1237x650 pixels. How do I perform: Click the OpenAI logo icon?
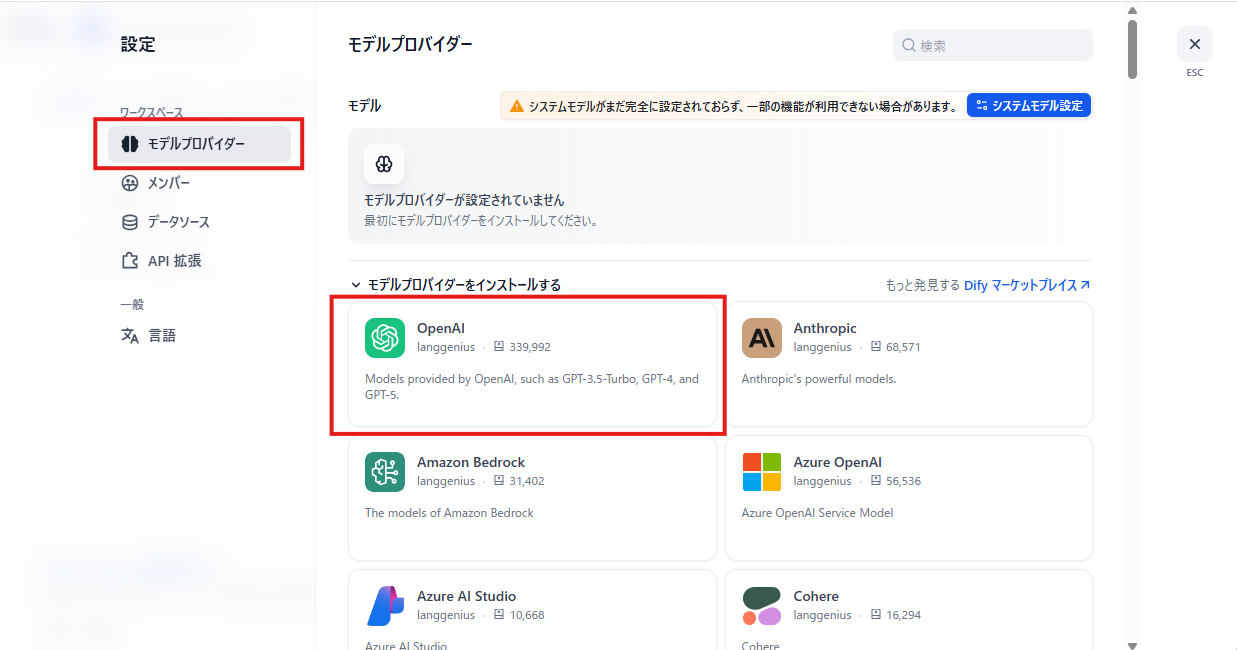(x=385, y=338)
